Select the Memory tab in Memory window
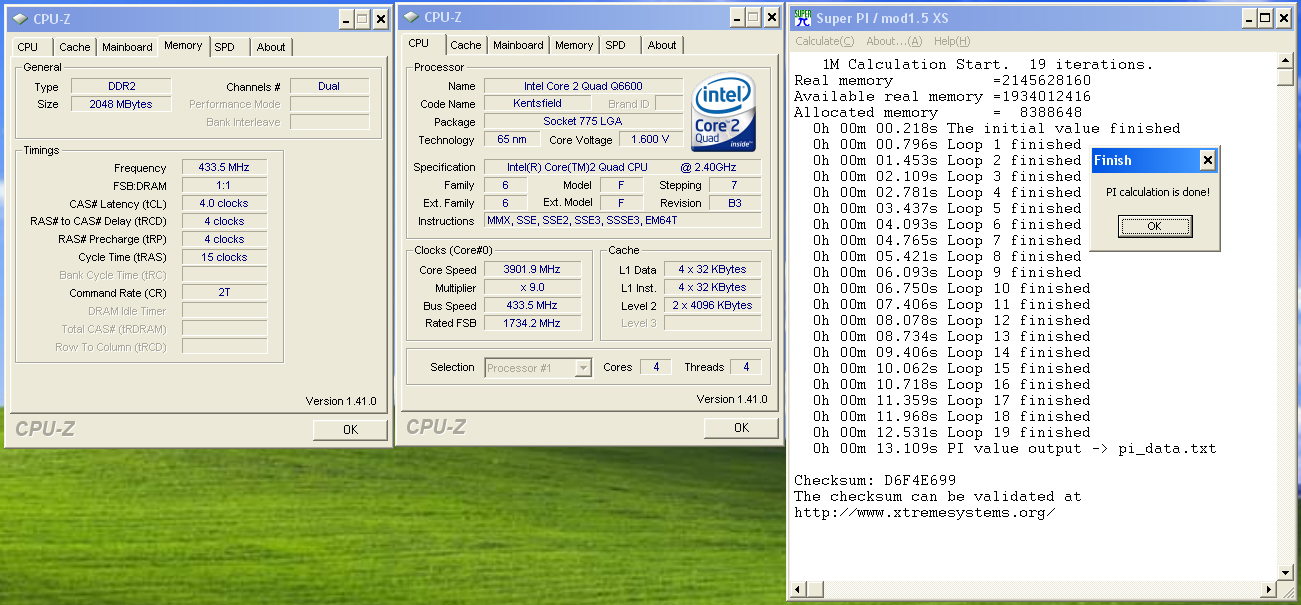The image size is (1301, 605). point(183,45)
